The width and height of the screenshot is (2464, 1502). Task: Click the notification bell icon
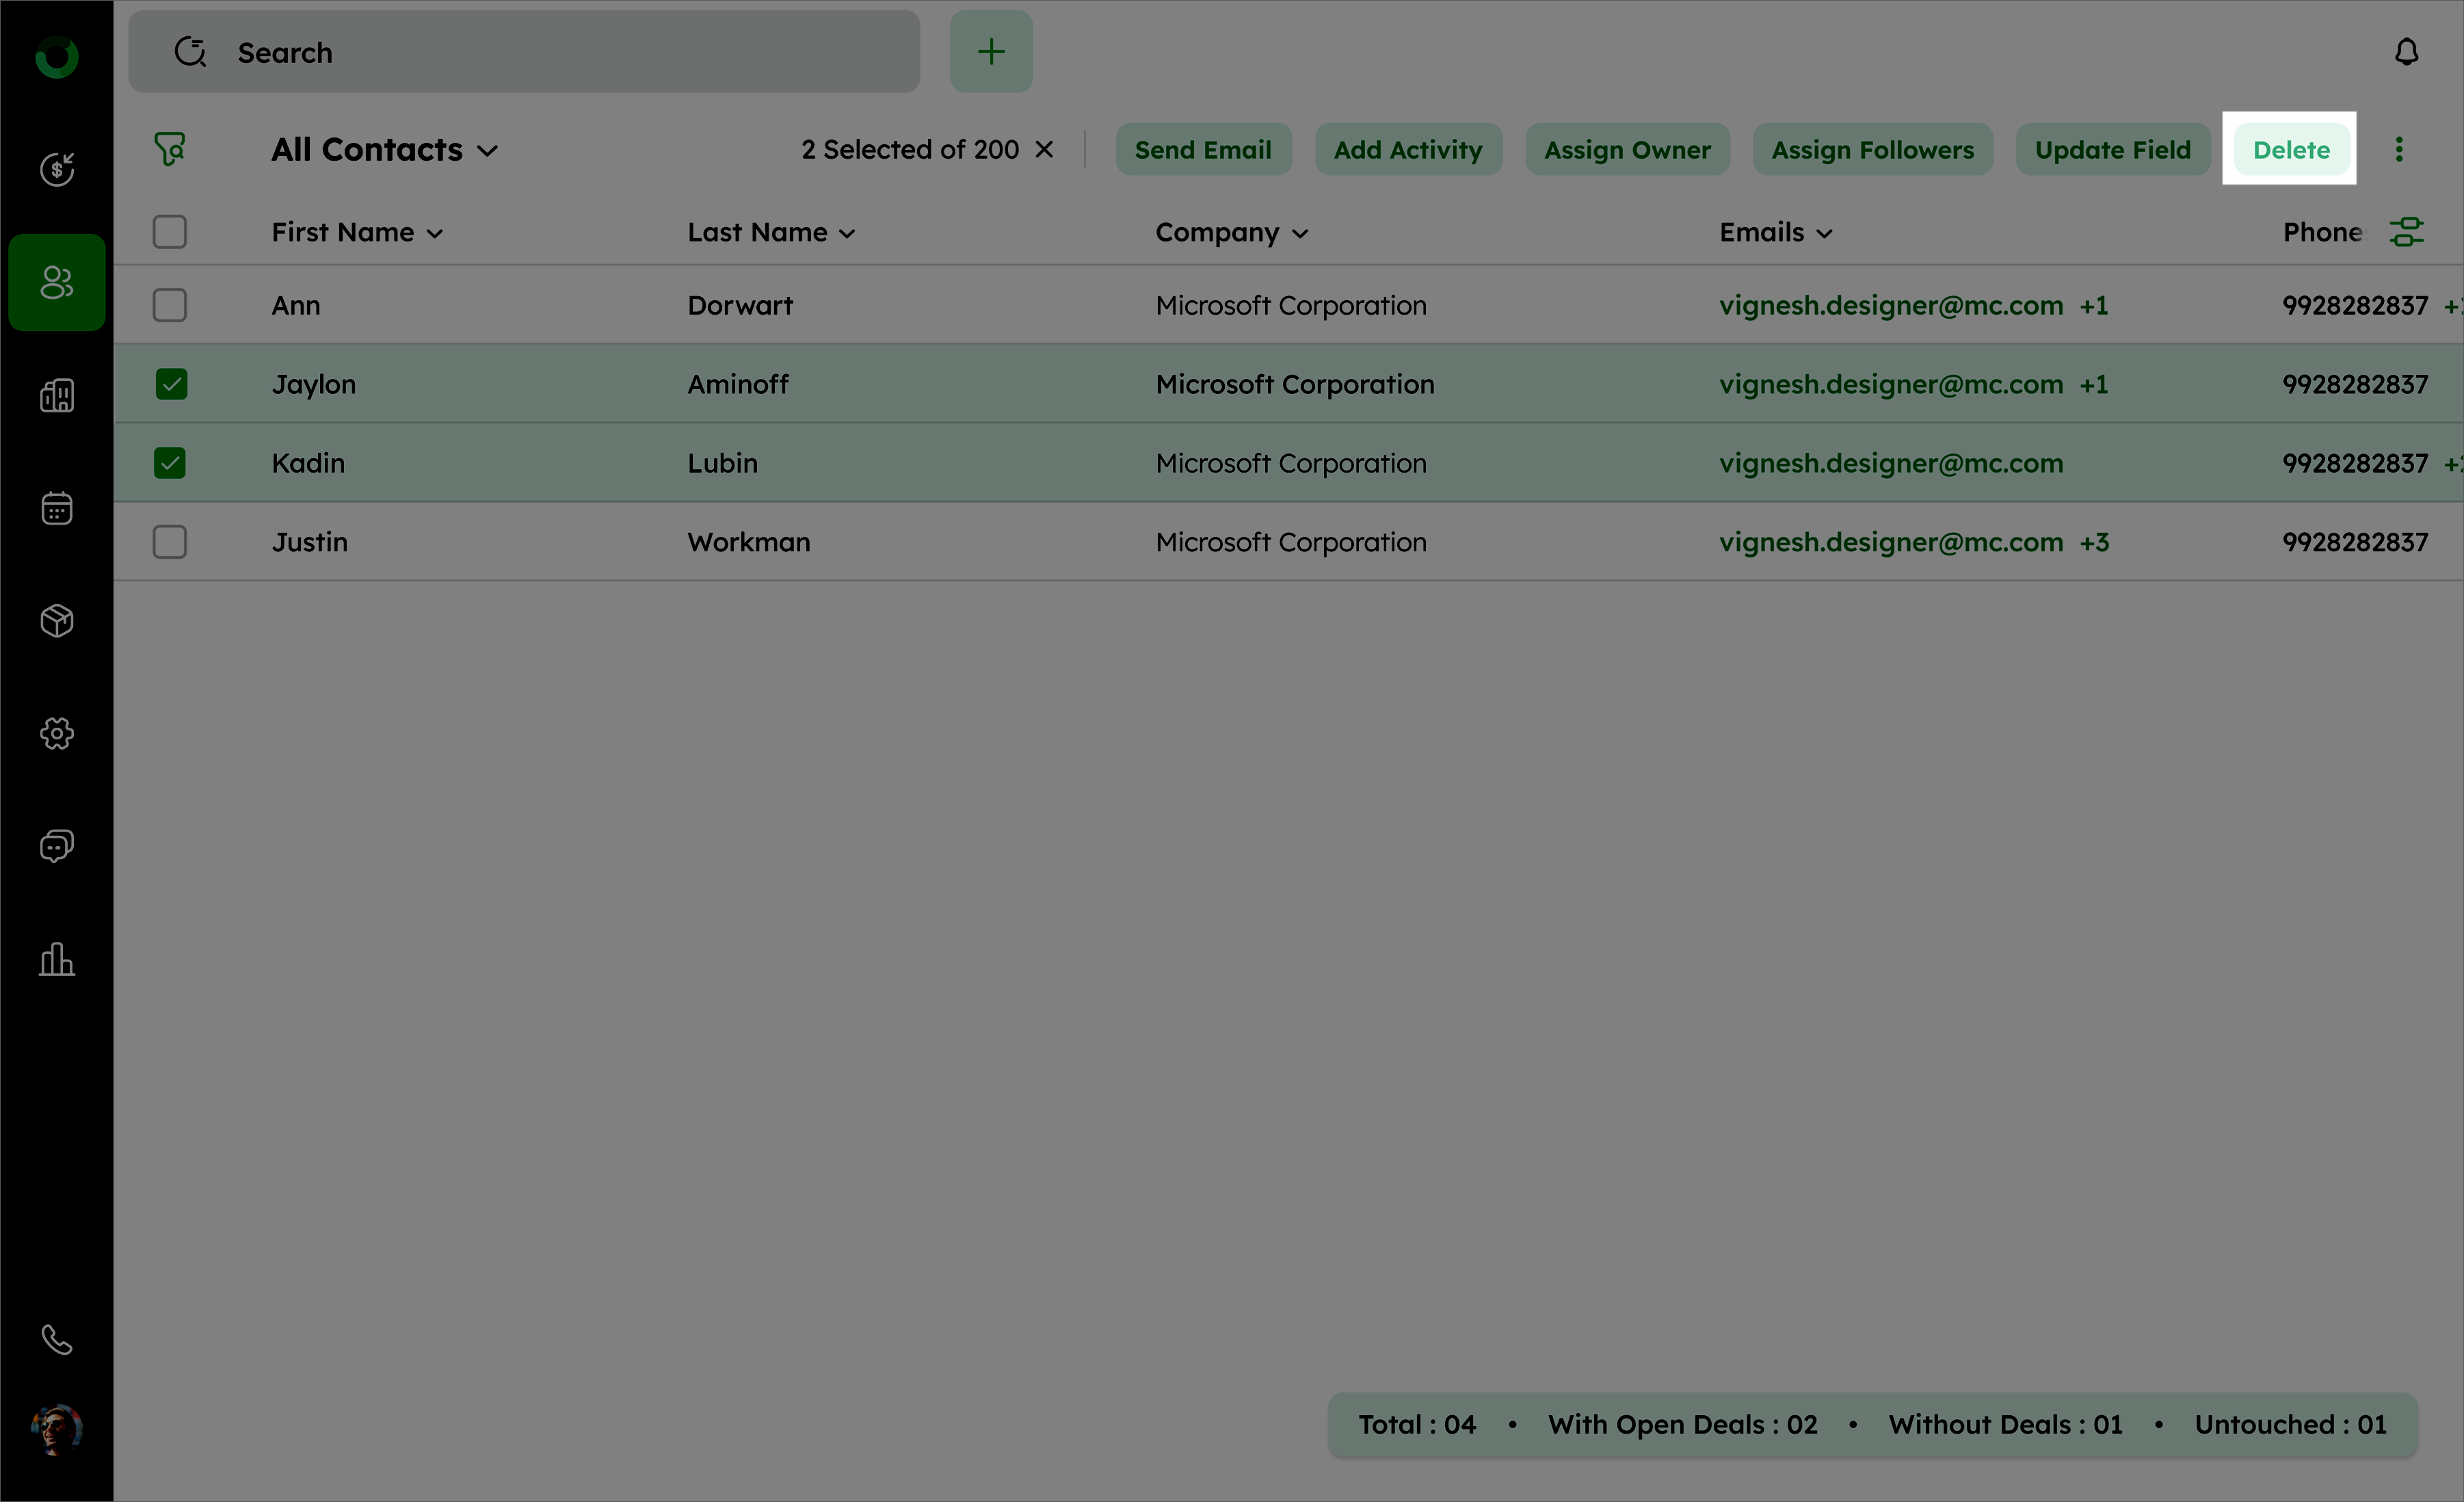tap(2406, 52)
